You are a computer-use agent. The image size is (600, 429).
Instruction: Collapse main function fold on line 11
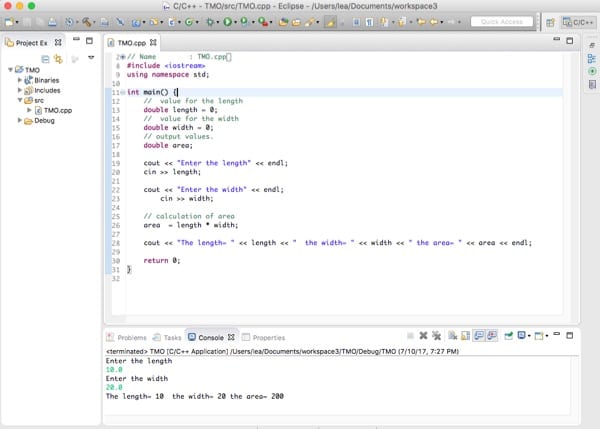123,92
